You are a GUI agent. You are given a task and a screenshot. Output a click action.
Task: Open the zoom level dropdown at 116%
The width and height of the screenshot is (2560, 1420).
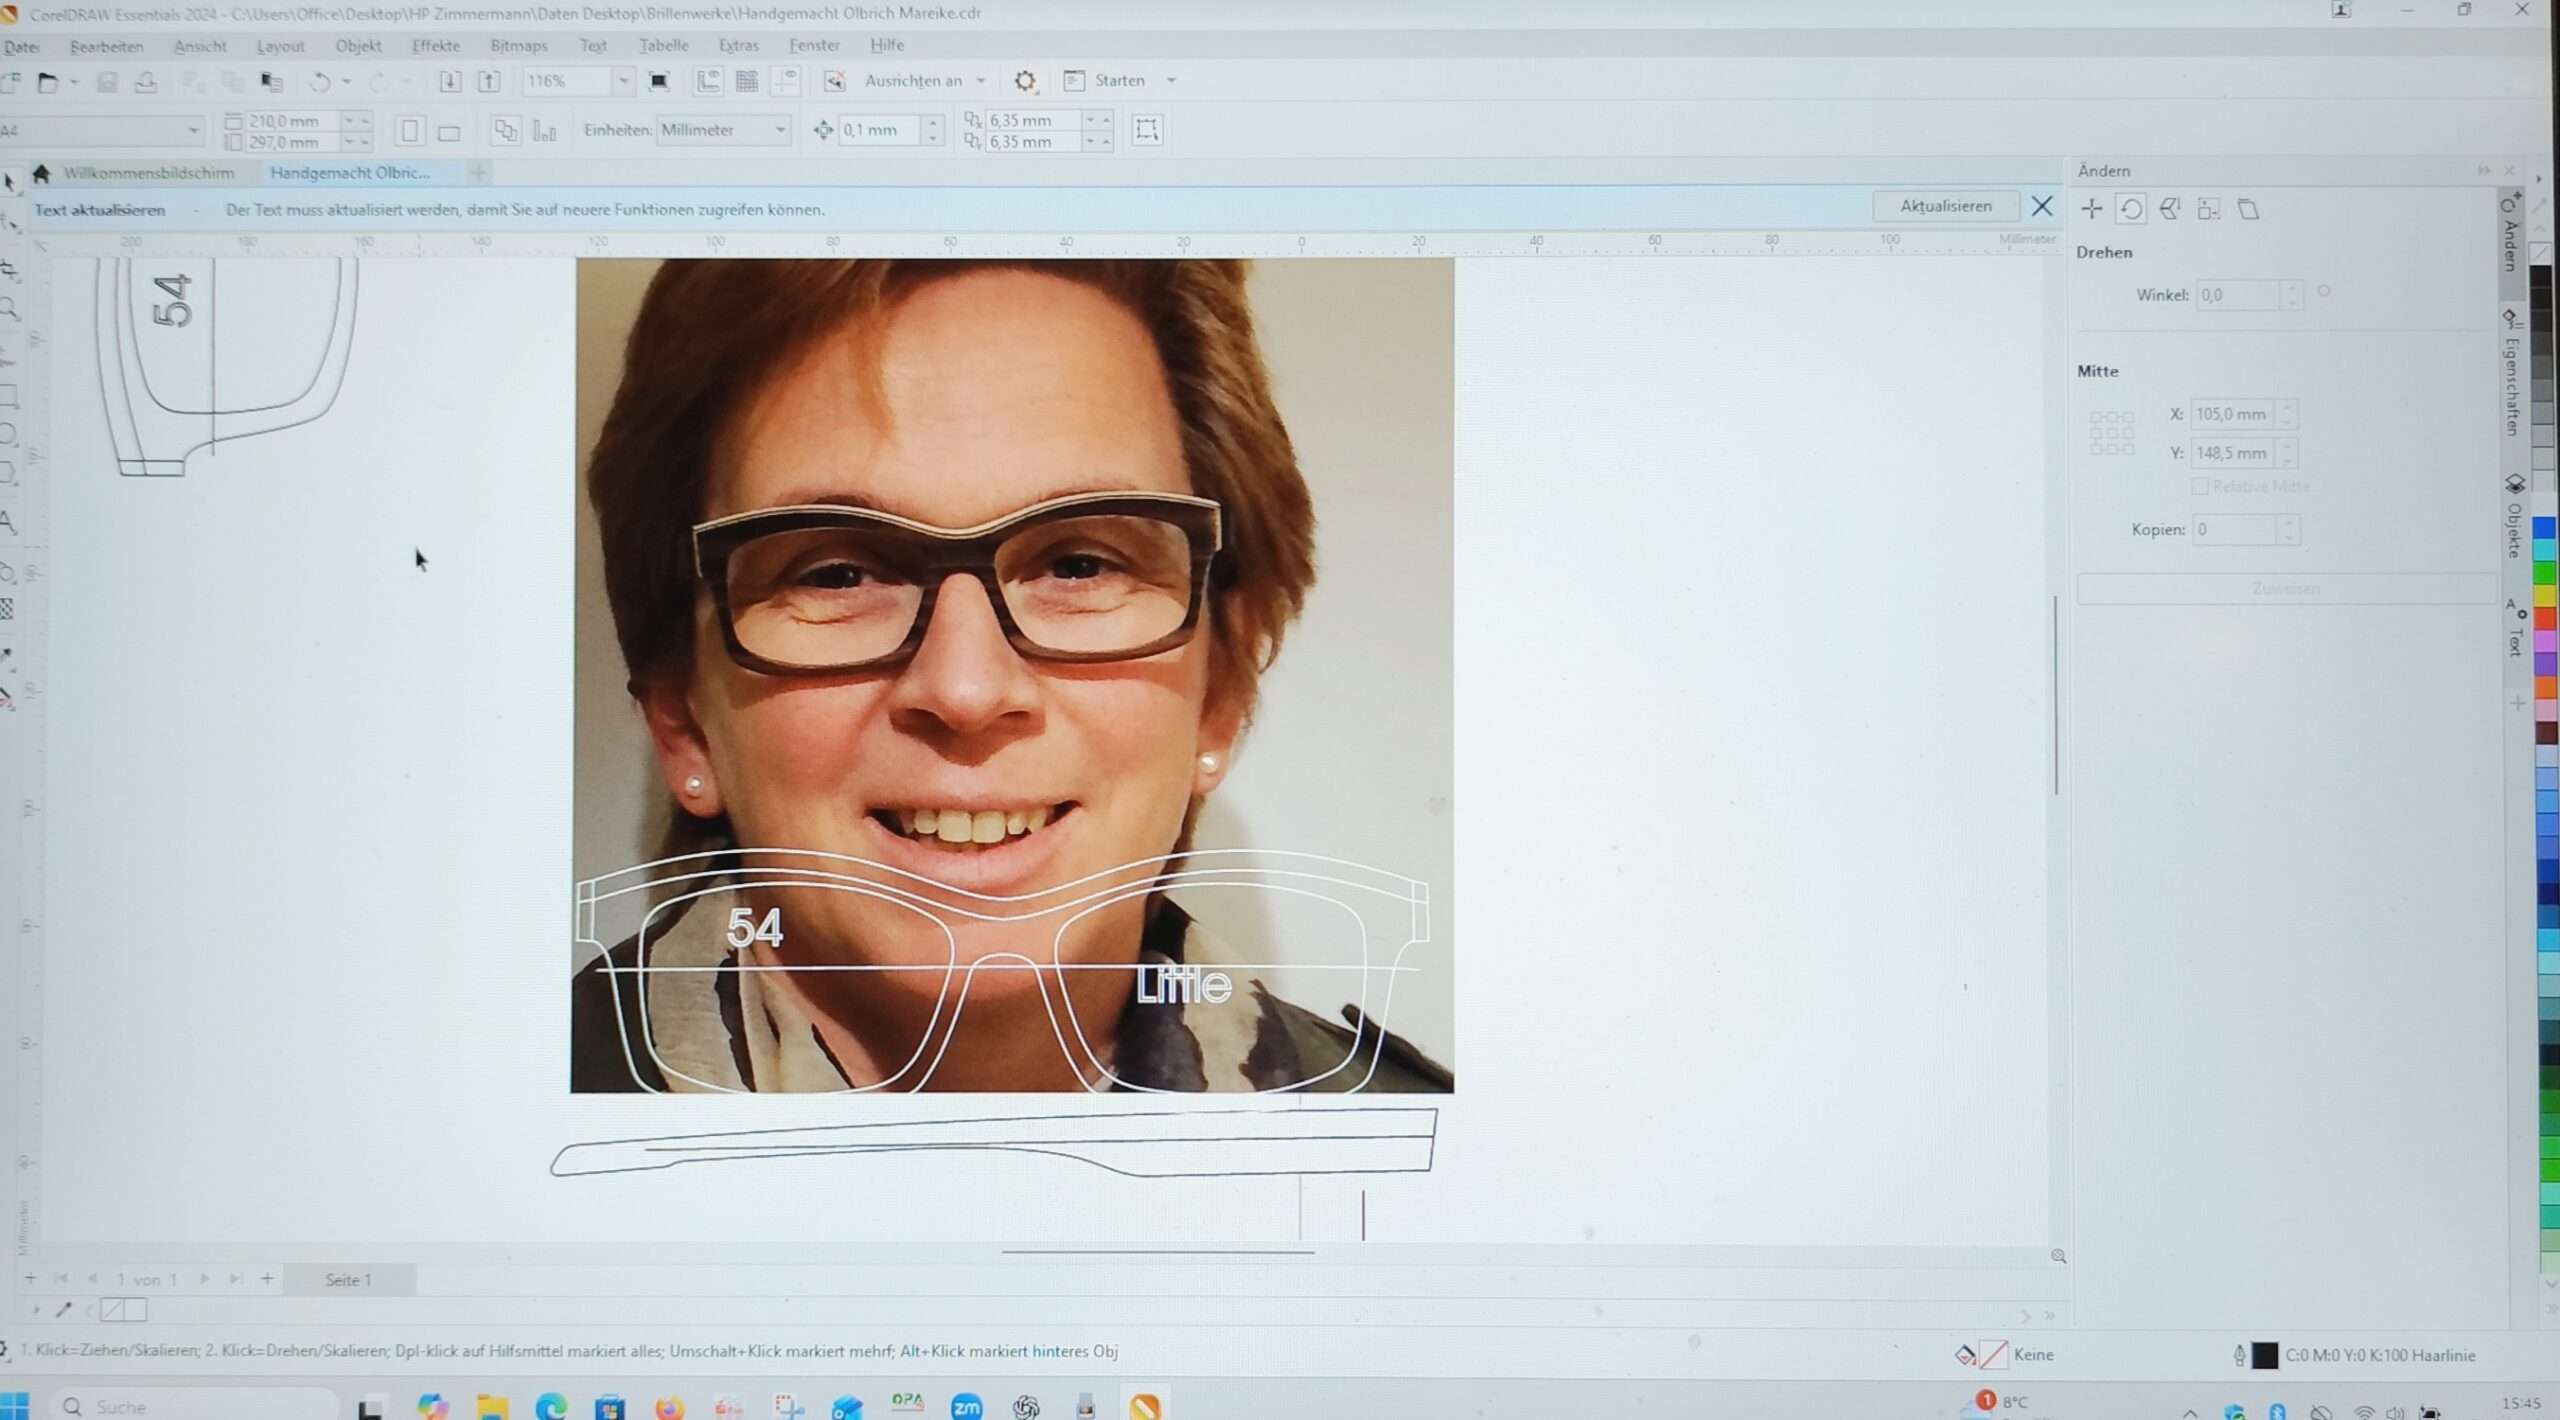(x=624, y=81)
